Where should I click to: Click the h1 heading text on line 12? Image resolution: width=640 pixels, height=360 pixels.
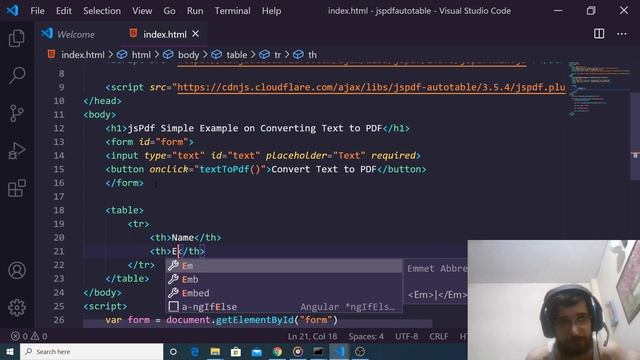(x=255, y=128)
